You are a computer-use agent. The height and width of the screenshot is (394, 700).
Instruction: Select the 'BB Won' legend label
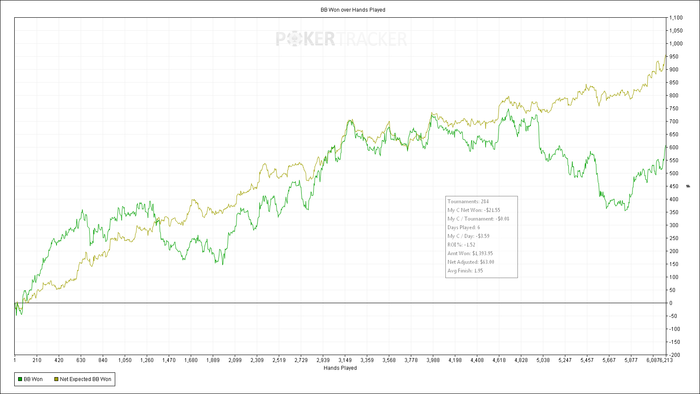point(33,379)
